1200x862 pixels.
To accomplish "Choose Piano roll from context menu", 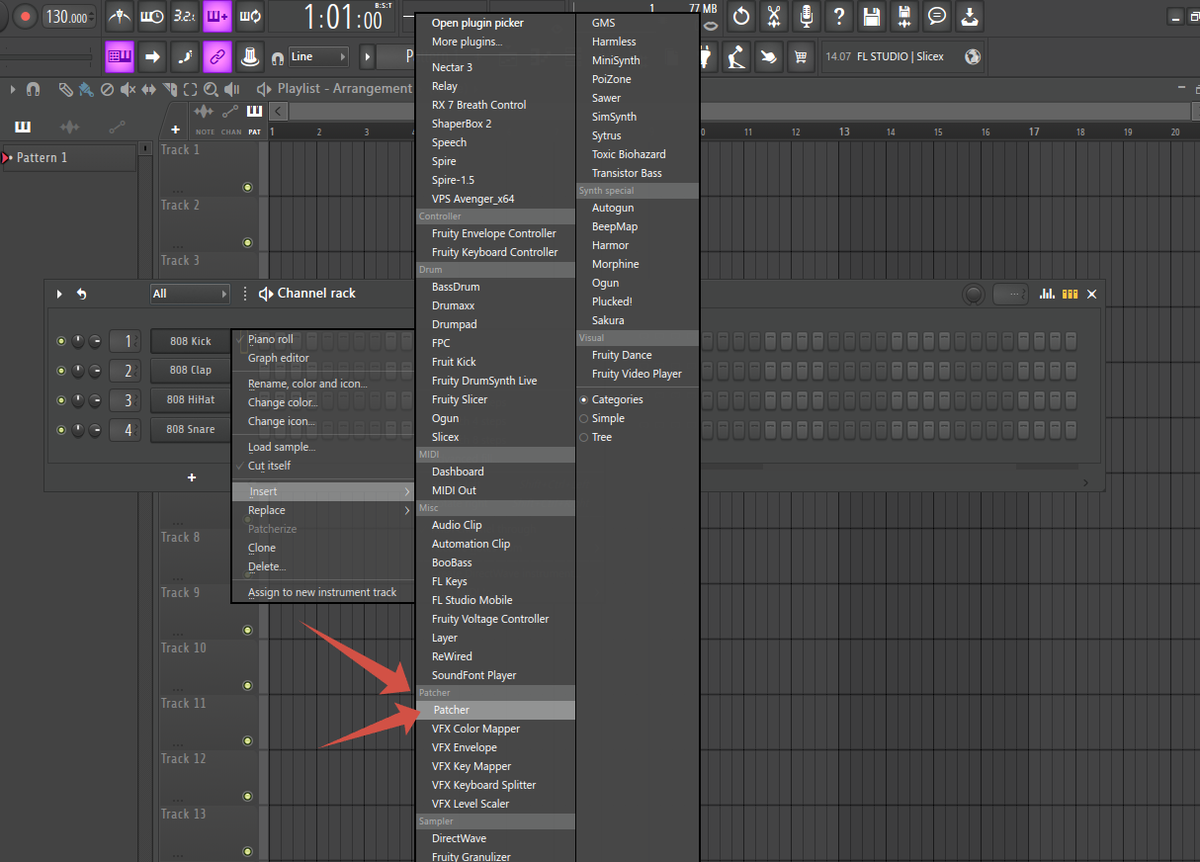I will click(x=270, y=339).
